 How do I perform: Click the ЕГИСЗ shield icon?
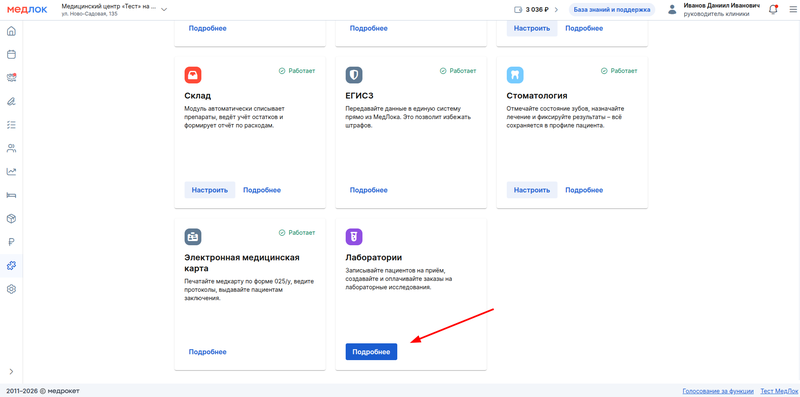[354, 75]
